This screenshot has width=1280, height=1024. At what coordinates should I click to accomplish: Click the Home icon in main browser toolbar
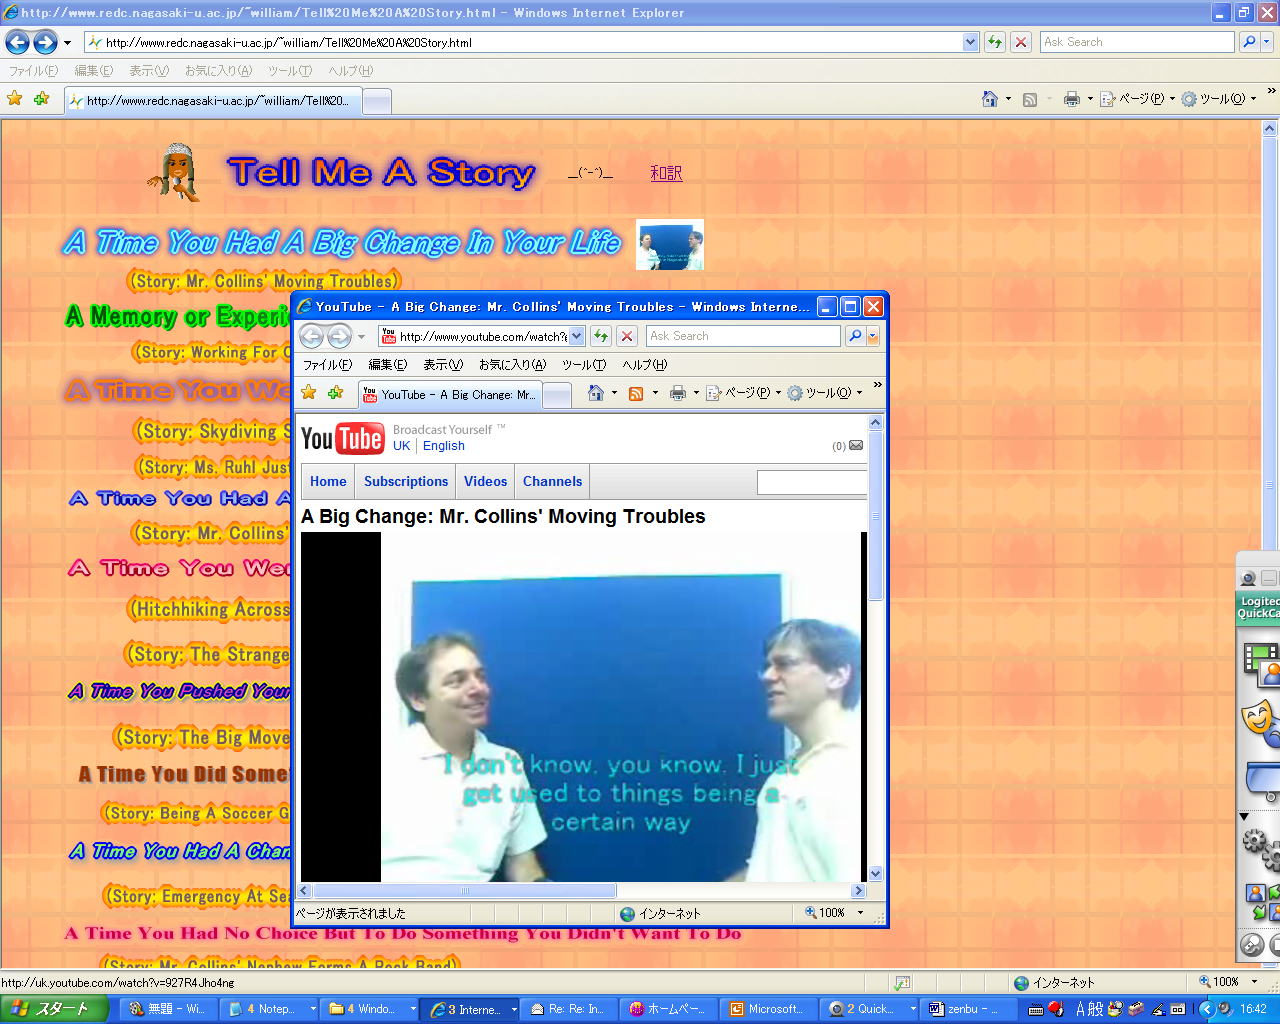coord(989,99)
